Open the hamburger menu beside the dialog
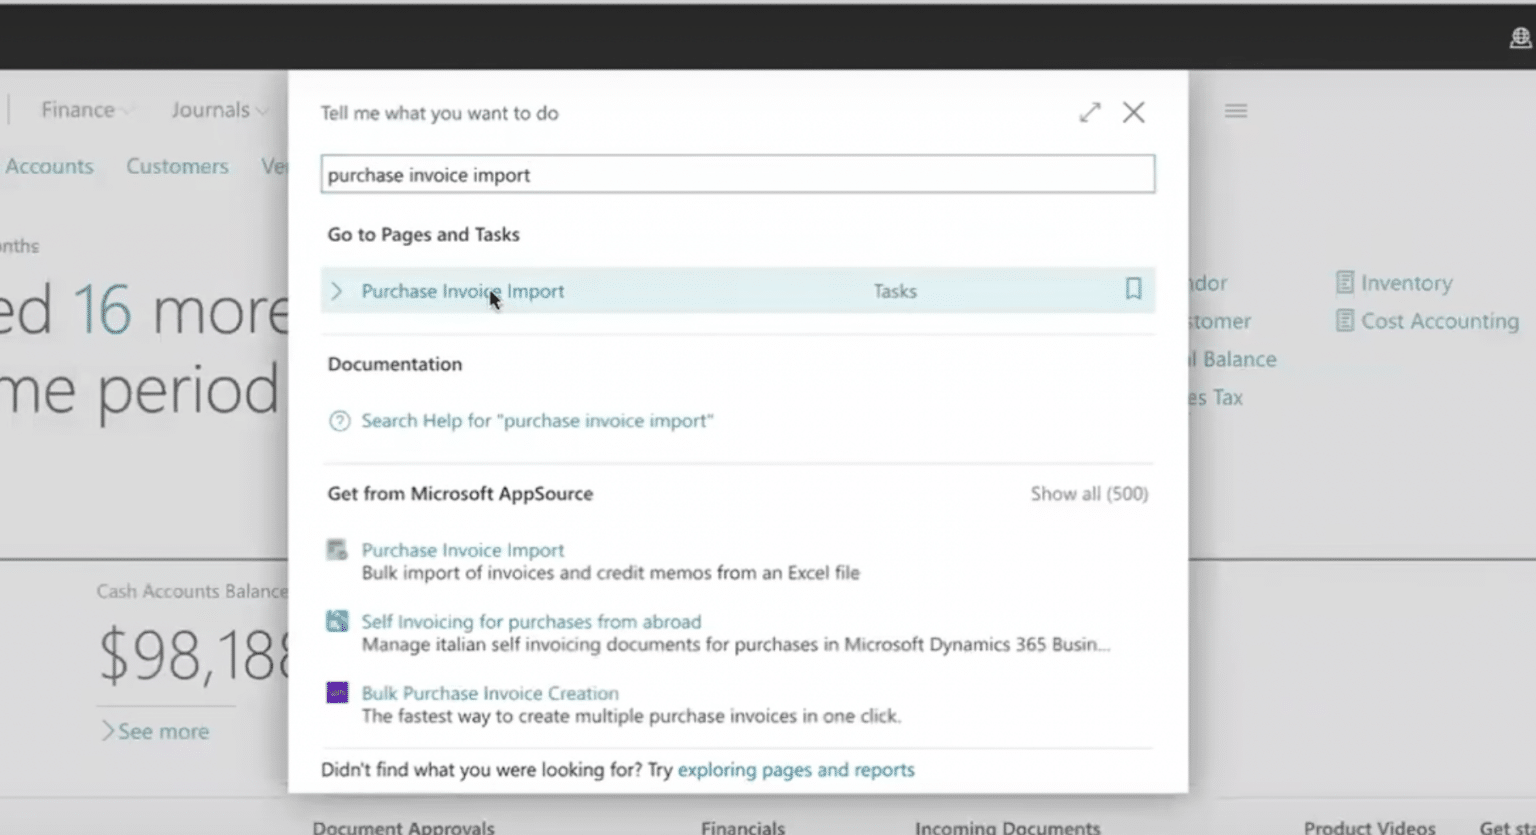1536x835 pixels. [x=1236, y=110]
